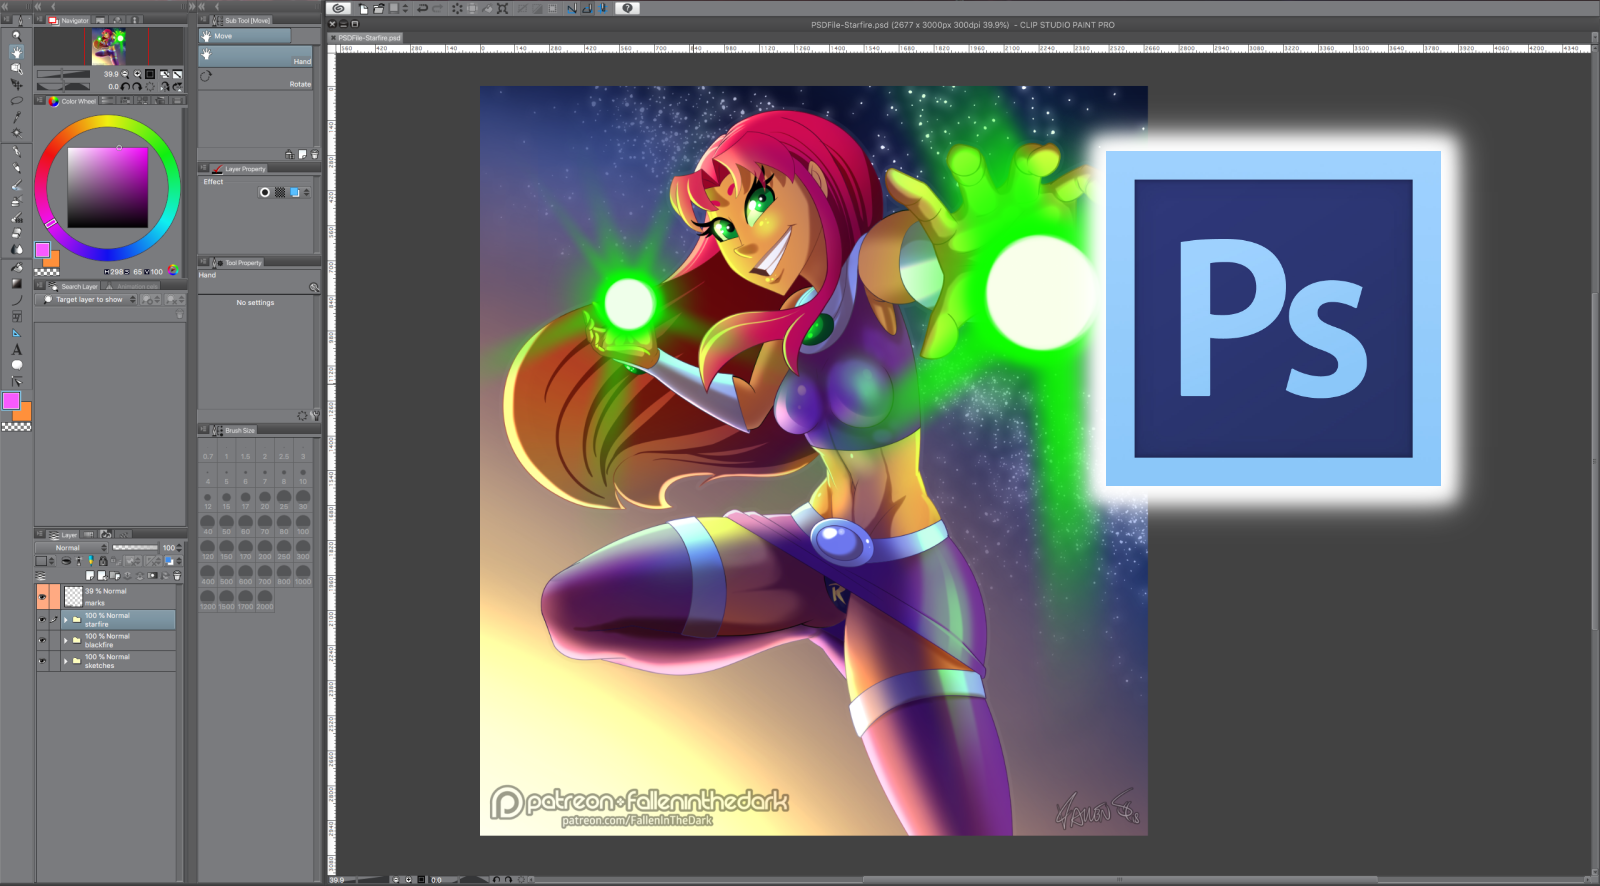1600x886 pixels.
Task: Pick brush size 100 preset
Action: tap(303, 524)
